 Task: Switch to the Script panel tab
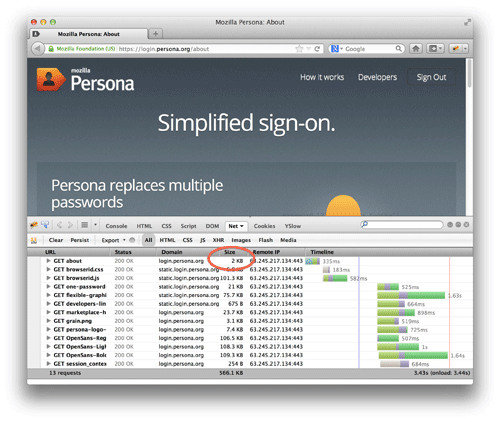tap(188, 226)
